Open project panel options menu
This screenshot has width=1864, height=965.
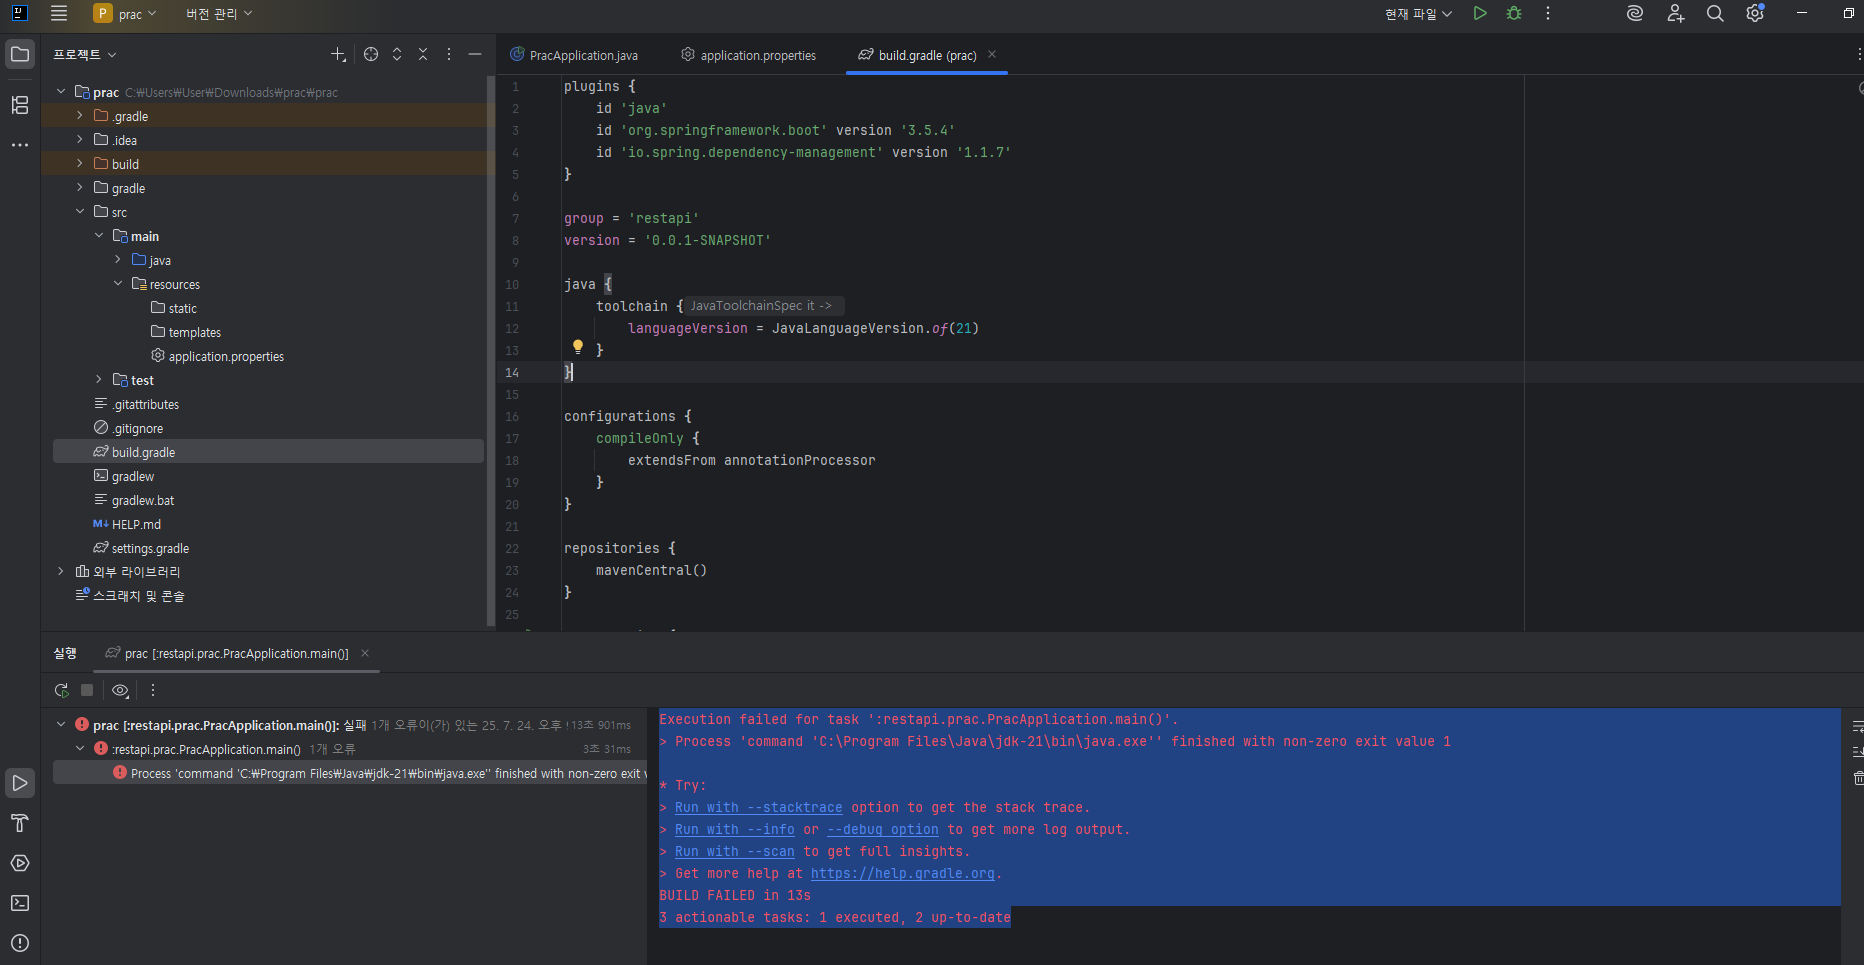pyautogui.click(x=449, y=54)
